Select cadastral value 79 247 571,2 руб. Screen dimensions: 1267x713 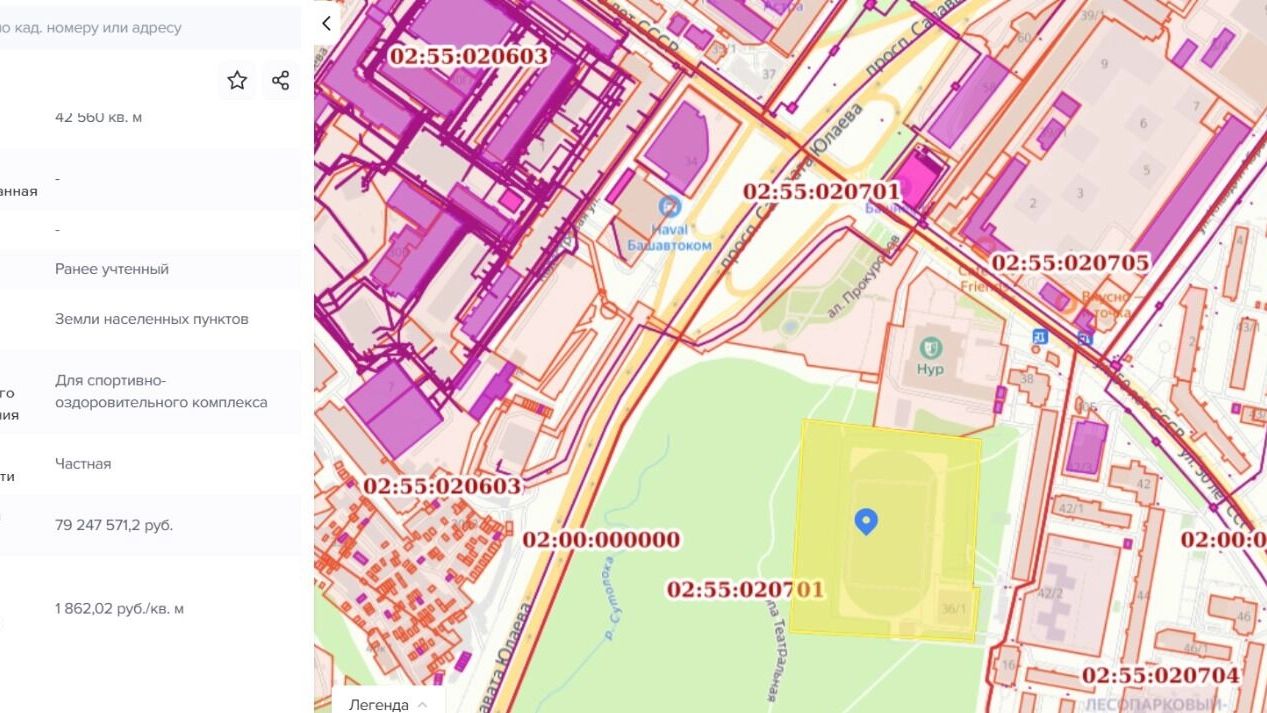coord(114,525)
